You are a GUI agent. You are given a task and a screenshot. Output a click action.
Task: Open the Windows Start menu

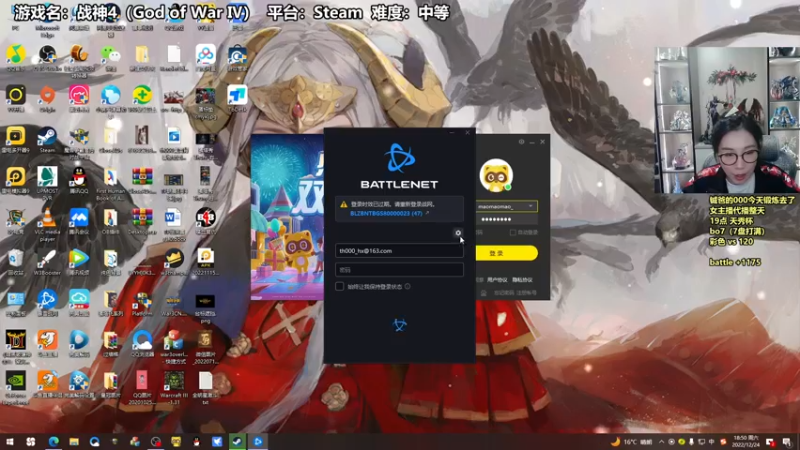tap(10, 441)
